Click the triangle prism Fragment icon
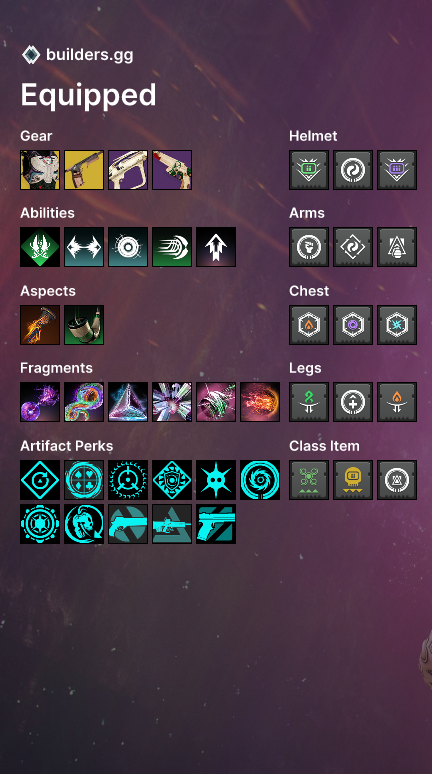Image resolution: width=432 pixels, height=774 pixels. (128, 402)
